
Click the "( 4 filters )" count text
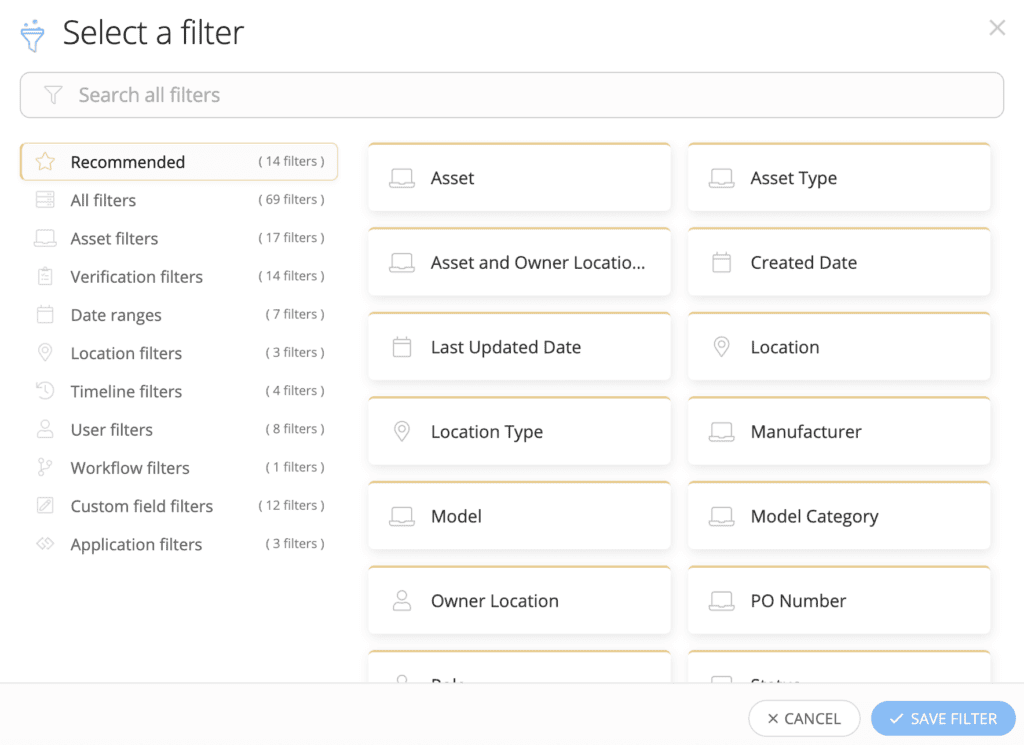(x=295, y=390)
